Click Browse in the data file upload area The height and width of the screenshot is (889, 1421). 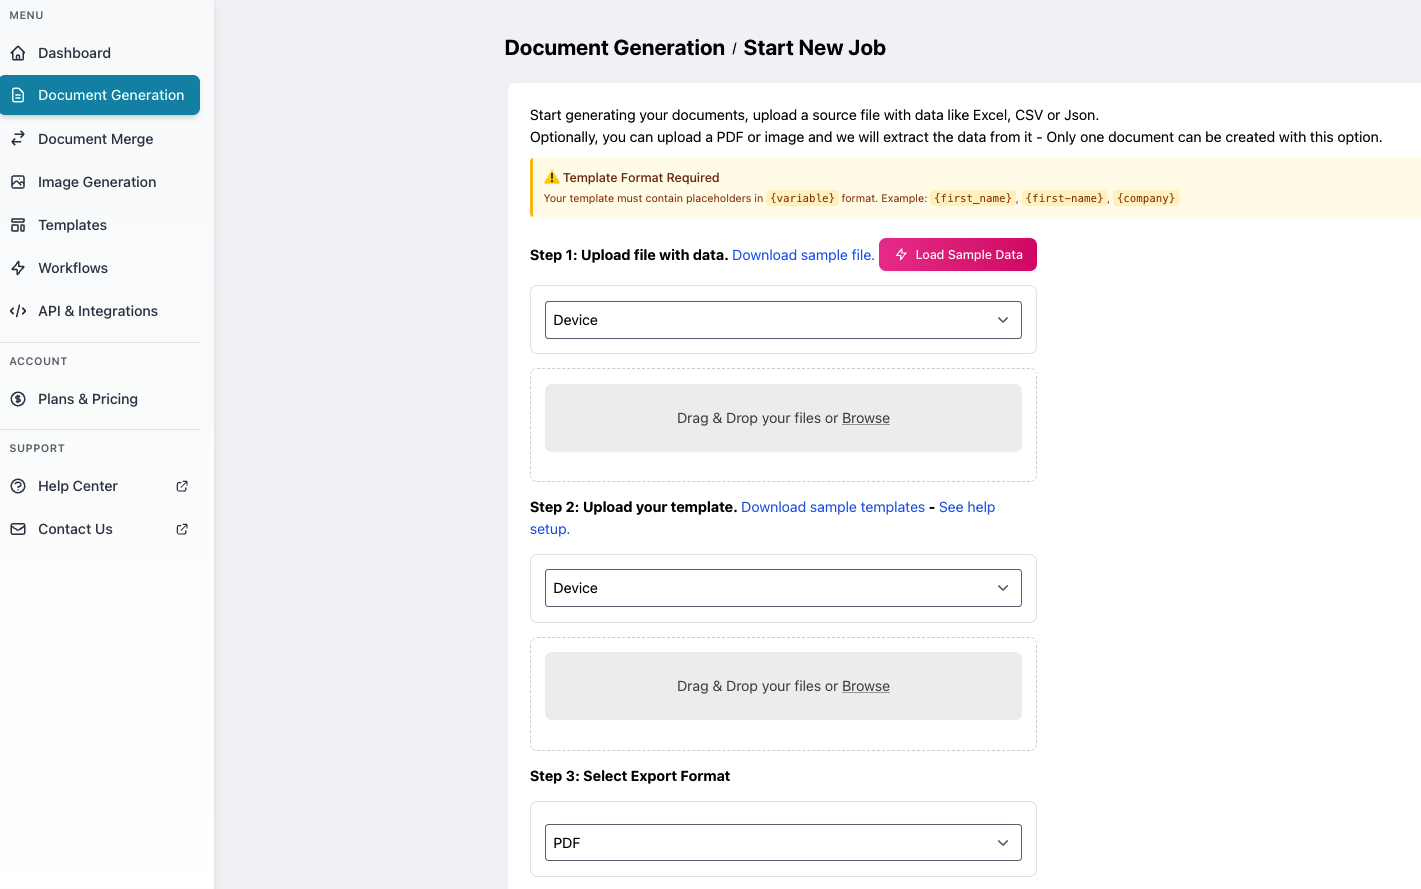(865, 418)
